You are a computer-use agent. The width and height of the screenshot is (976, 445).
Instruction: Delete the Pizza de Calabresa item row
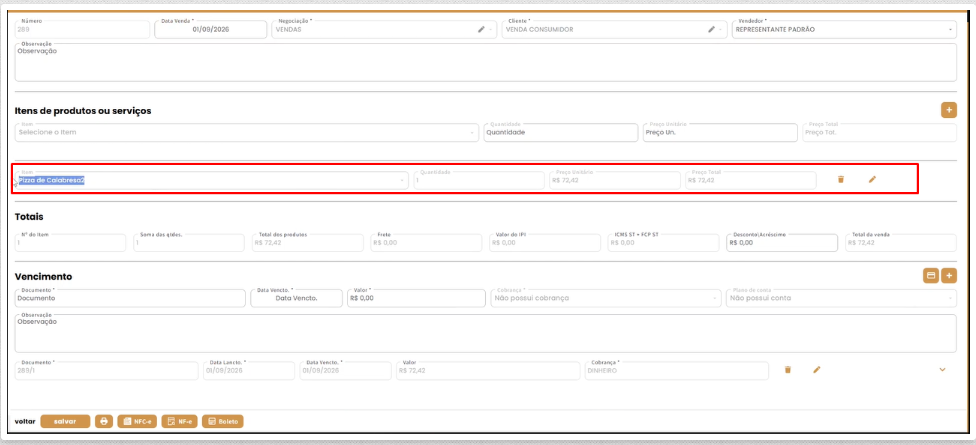click(x=841, y=179)
